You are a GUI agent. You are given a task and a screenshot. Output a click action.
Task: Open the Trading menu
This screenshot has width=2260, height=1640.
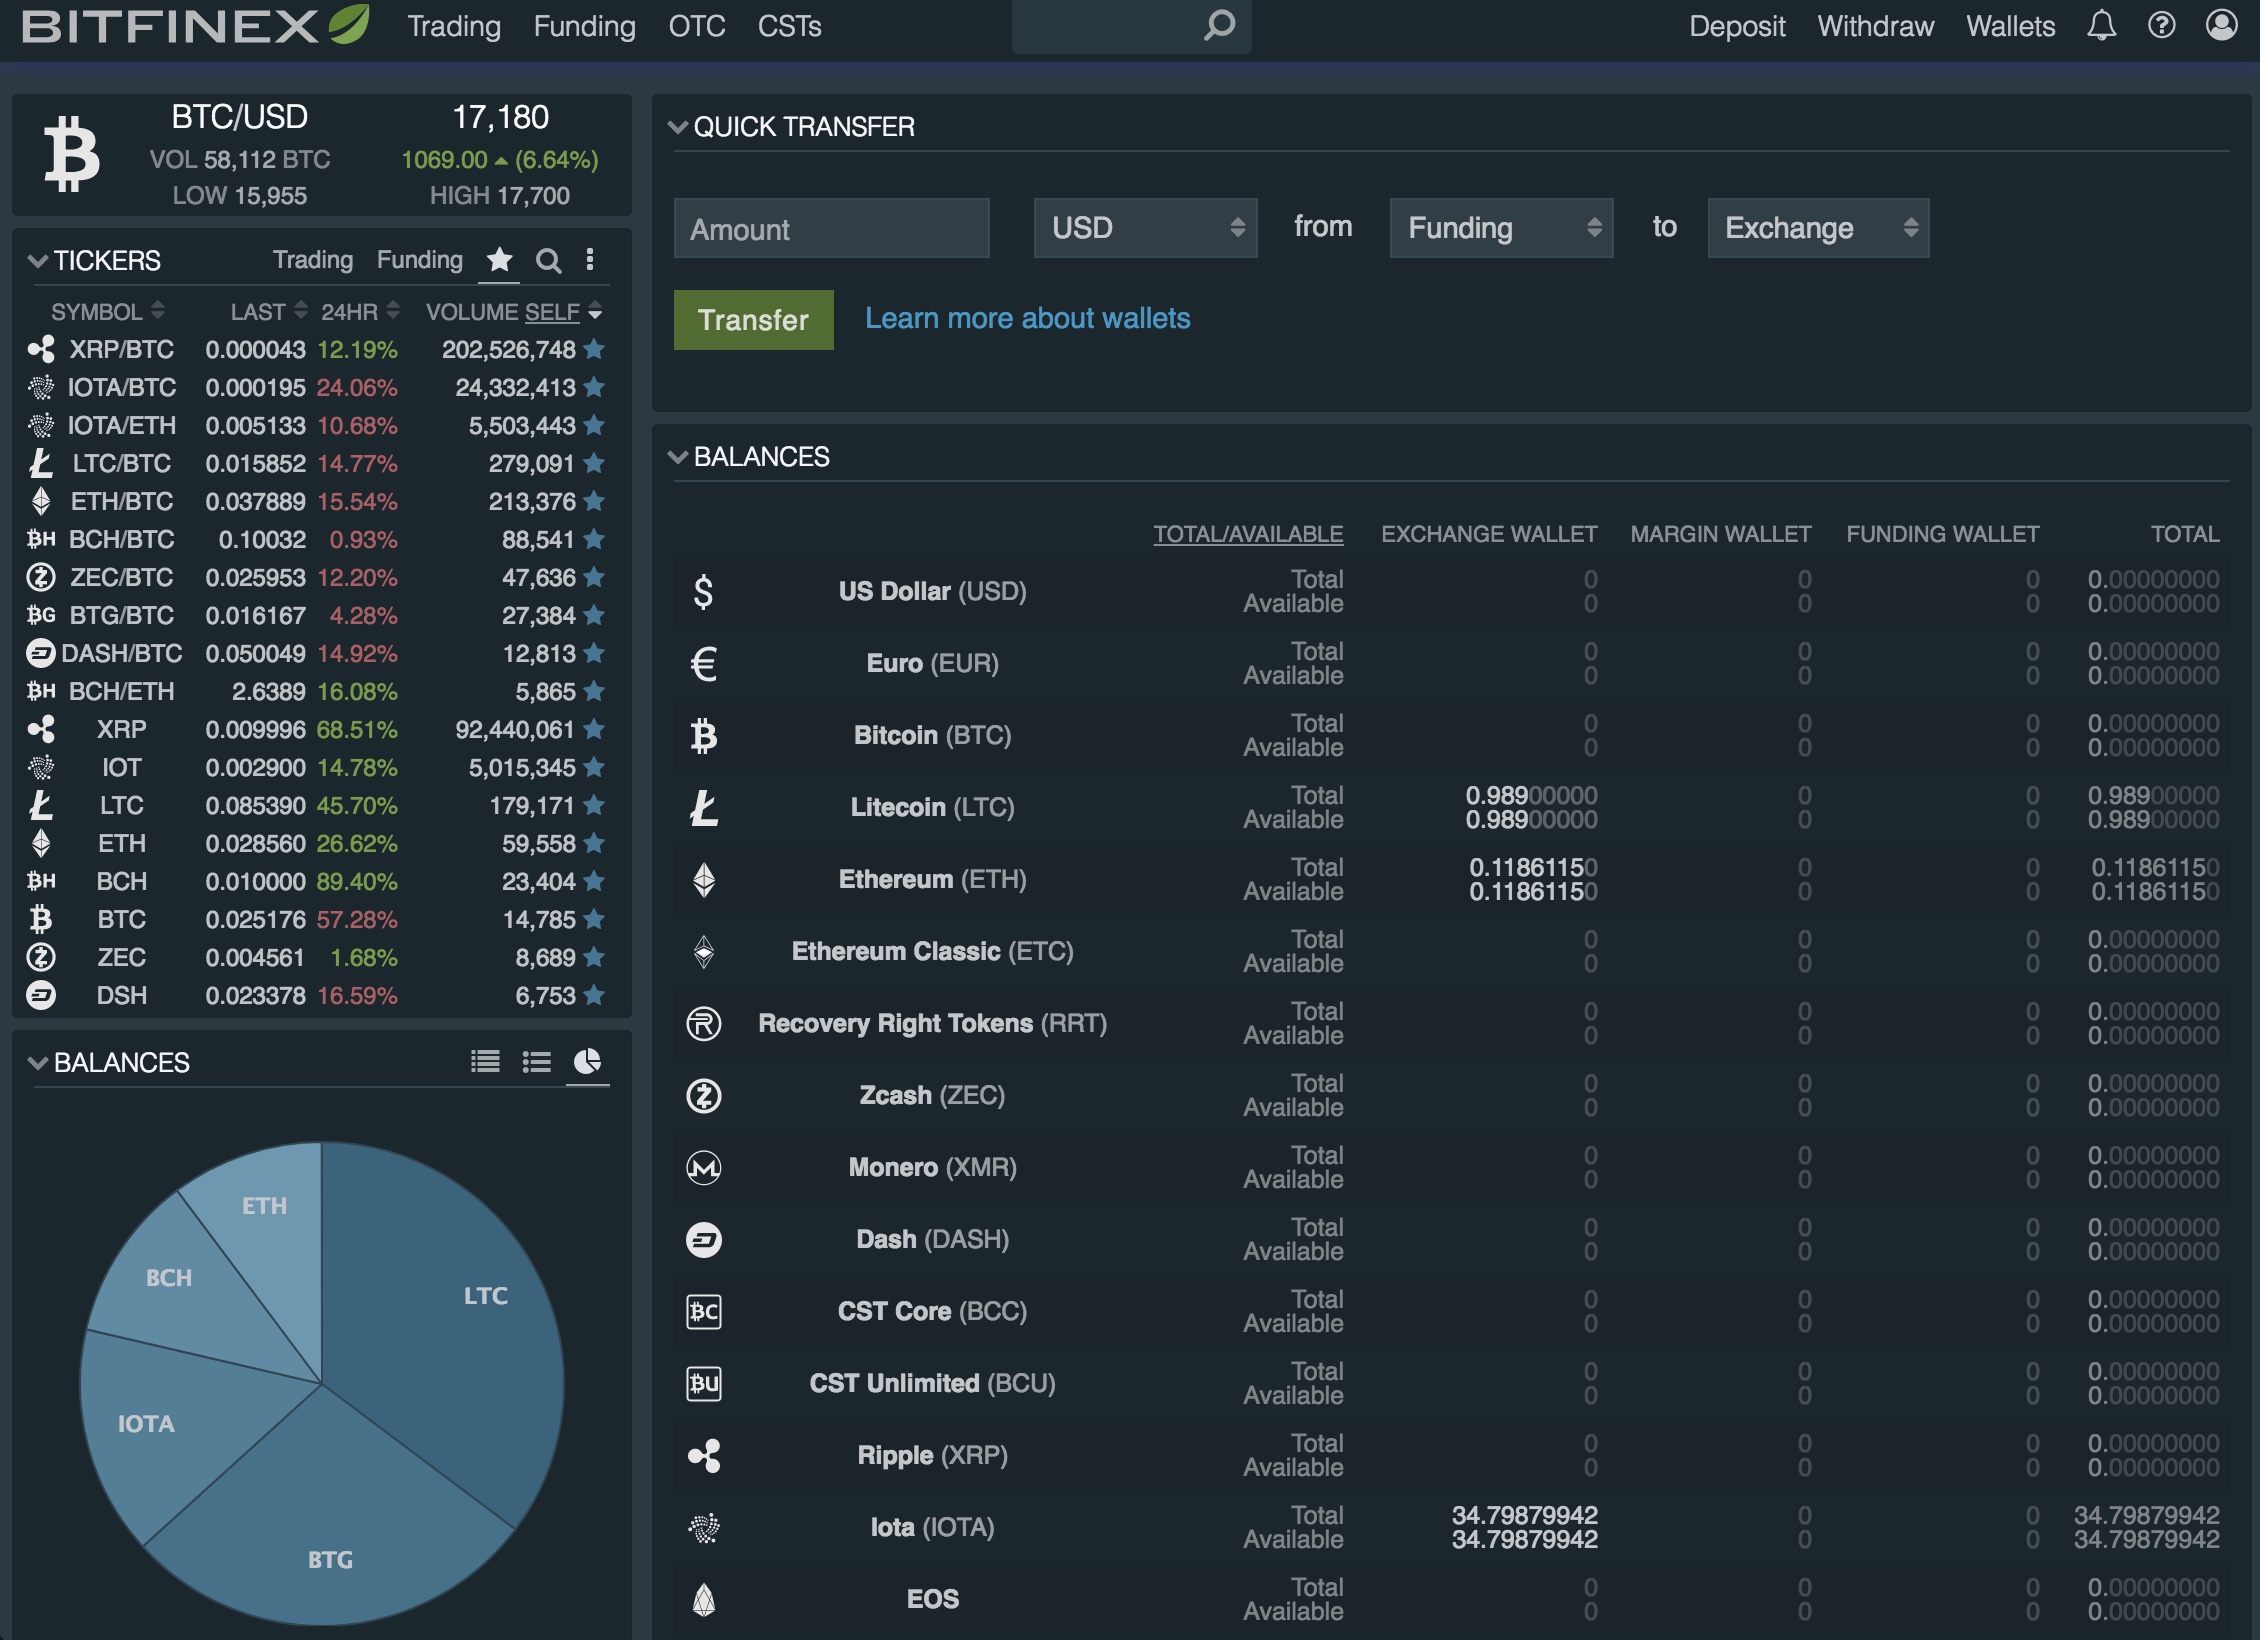click(454, 26)
